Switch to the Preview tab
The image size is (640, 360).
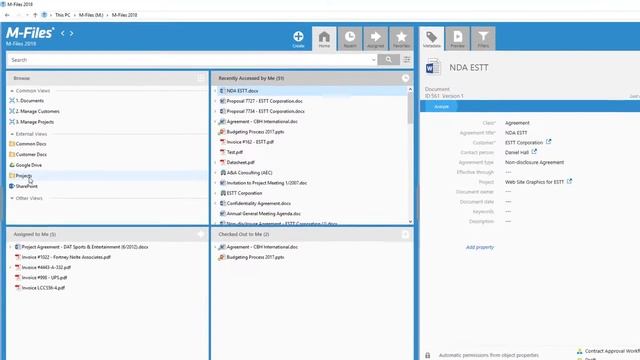coord(458,39)
